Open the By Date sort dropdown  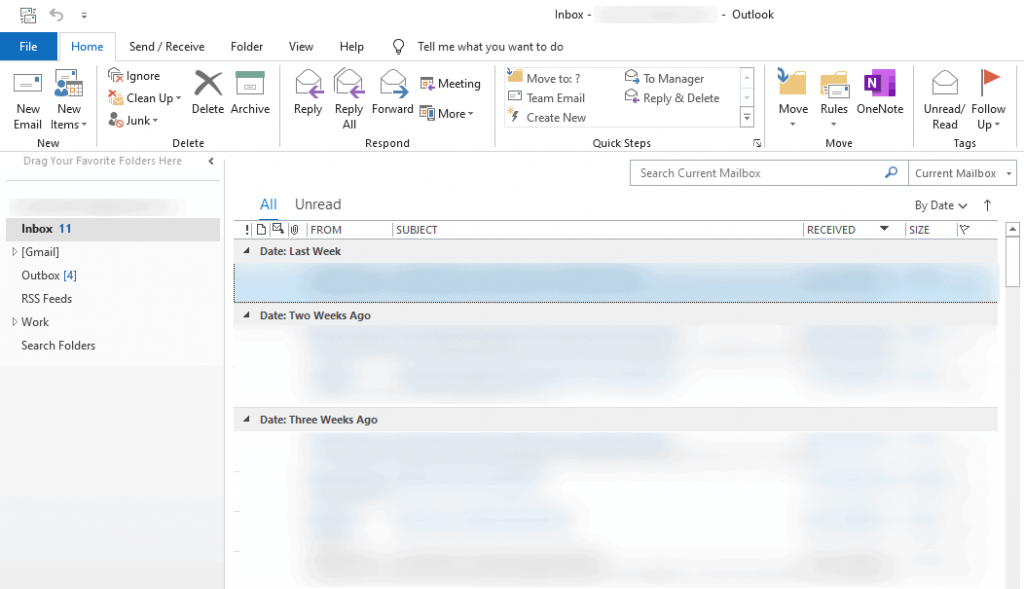click(938, 205)
